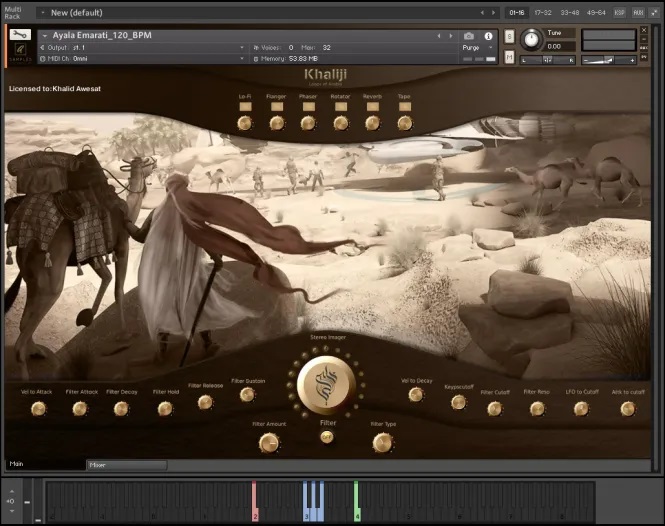Click the instrument volume slider
This screenshot has height=526, width=665.
[608, 59]
